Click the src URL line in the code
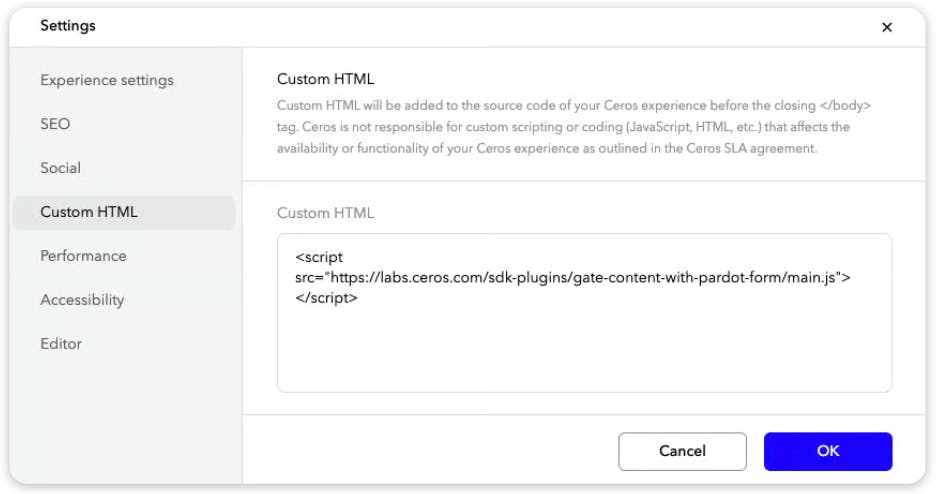 (x=572, y=278)
